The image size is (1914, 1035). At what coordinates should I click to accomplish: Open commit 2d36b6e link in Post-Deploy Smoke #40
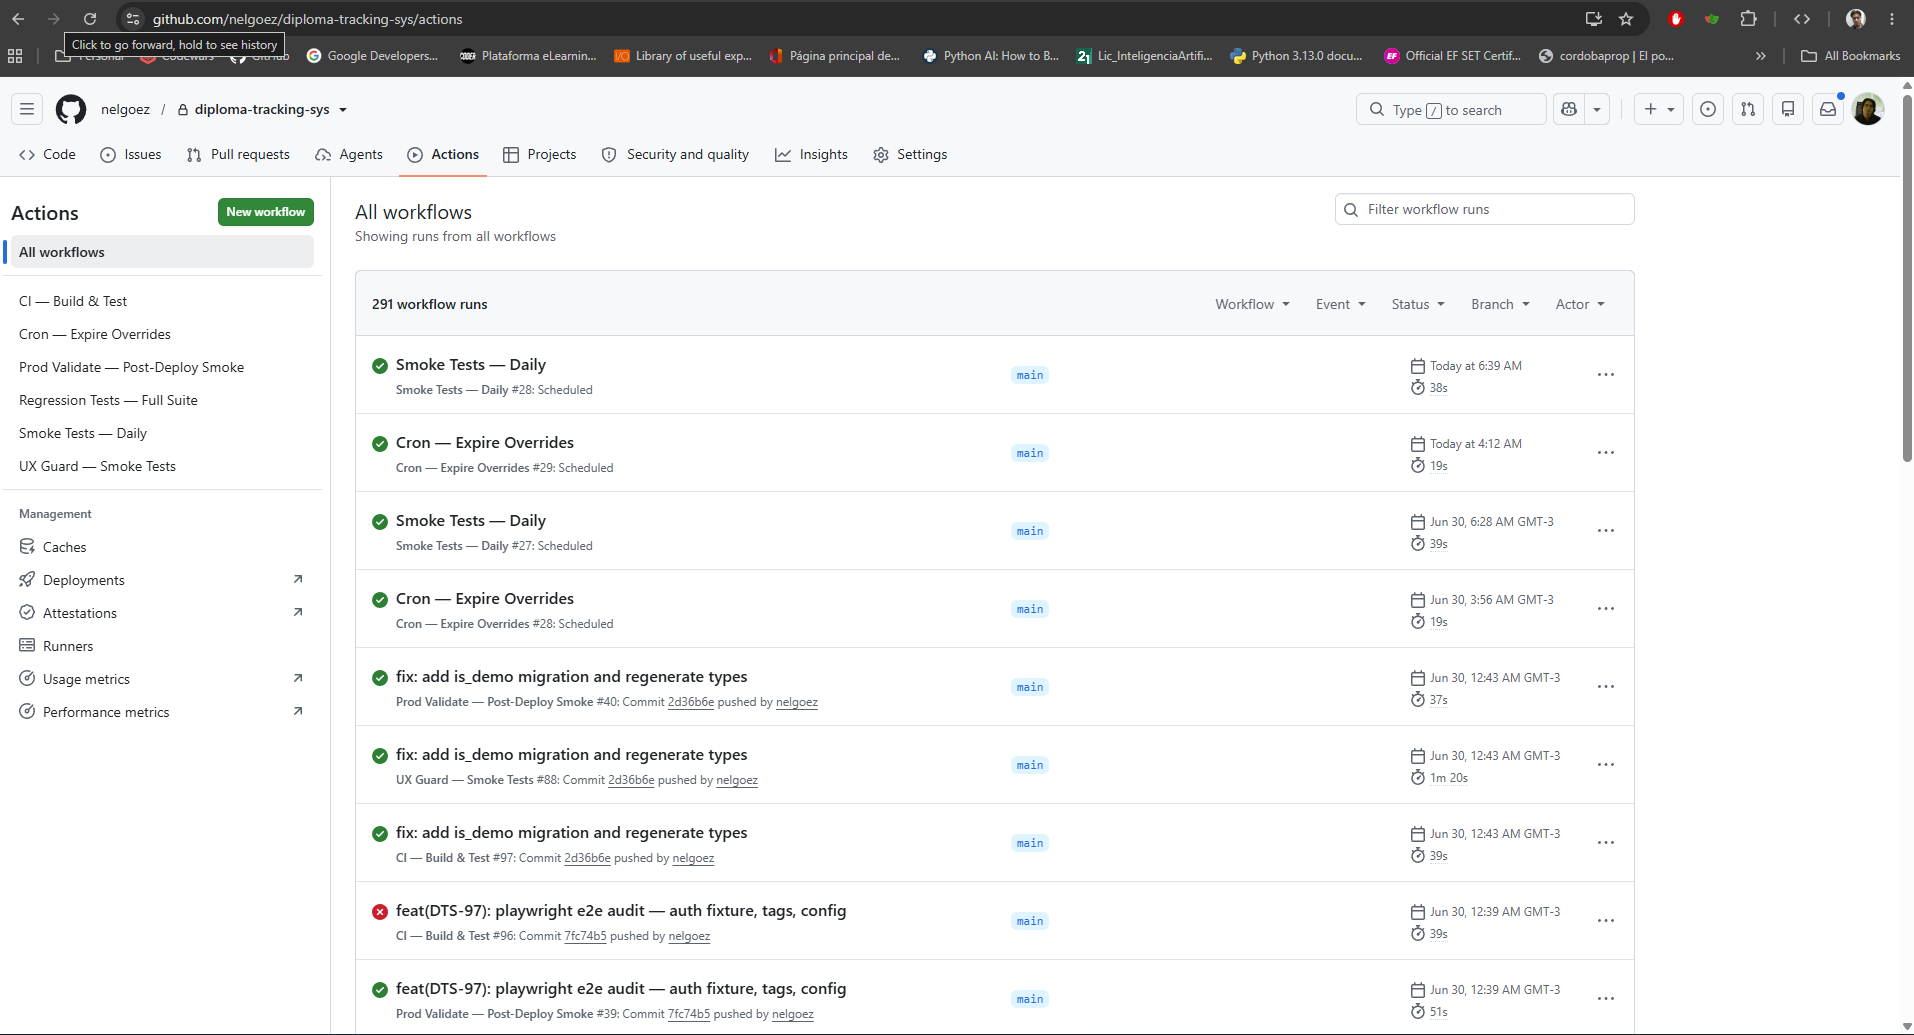691,702
